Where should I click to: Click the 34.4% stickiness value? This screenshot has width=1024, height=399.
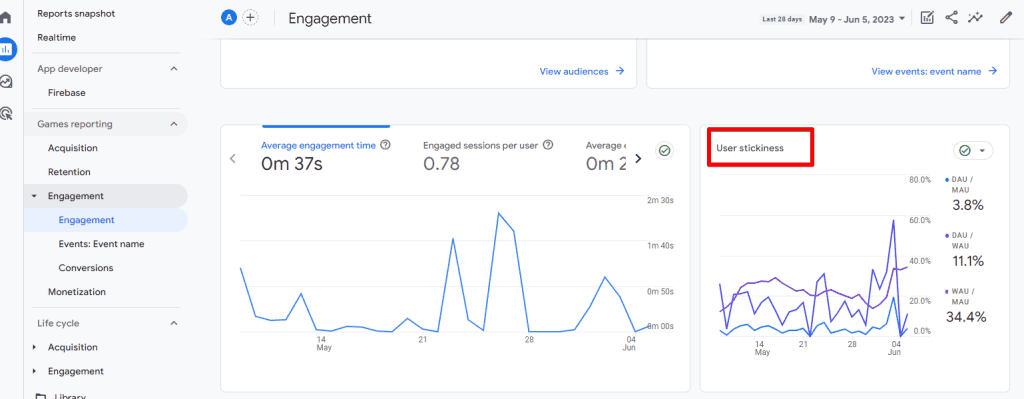(966, 317)
